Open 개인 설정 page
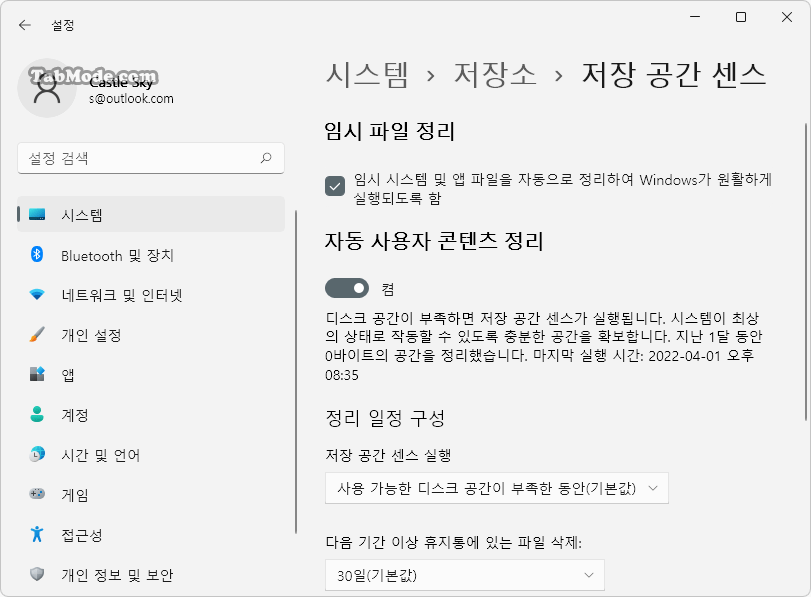This screenshot has height=597, width=811. tap(151, 334)
